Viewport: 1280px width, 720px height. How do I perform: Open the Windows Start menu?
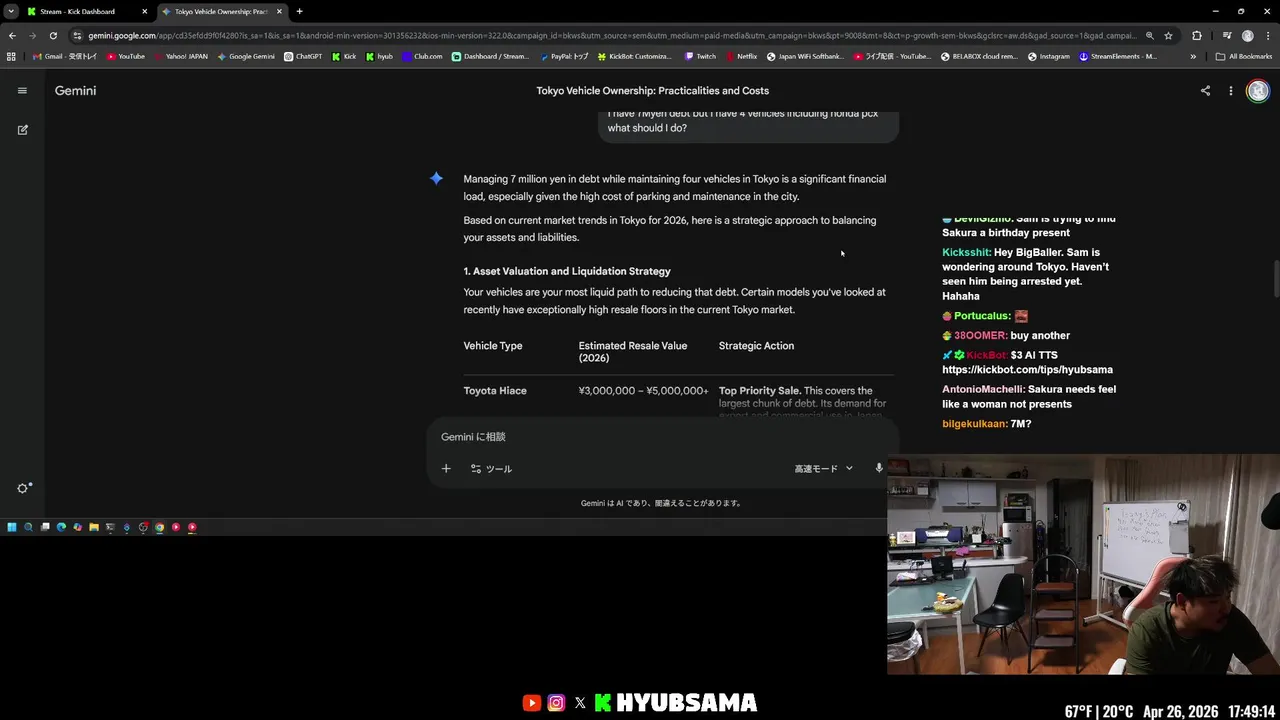point(12,527)
